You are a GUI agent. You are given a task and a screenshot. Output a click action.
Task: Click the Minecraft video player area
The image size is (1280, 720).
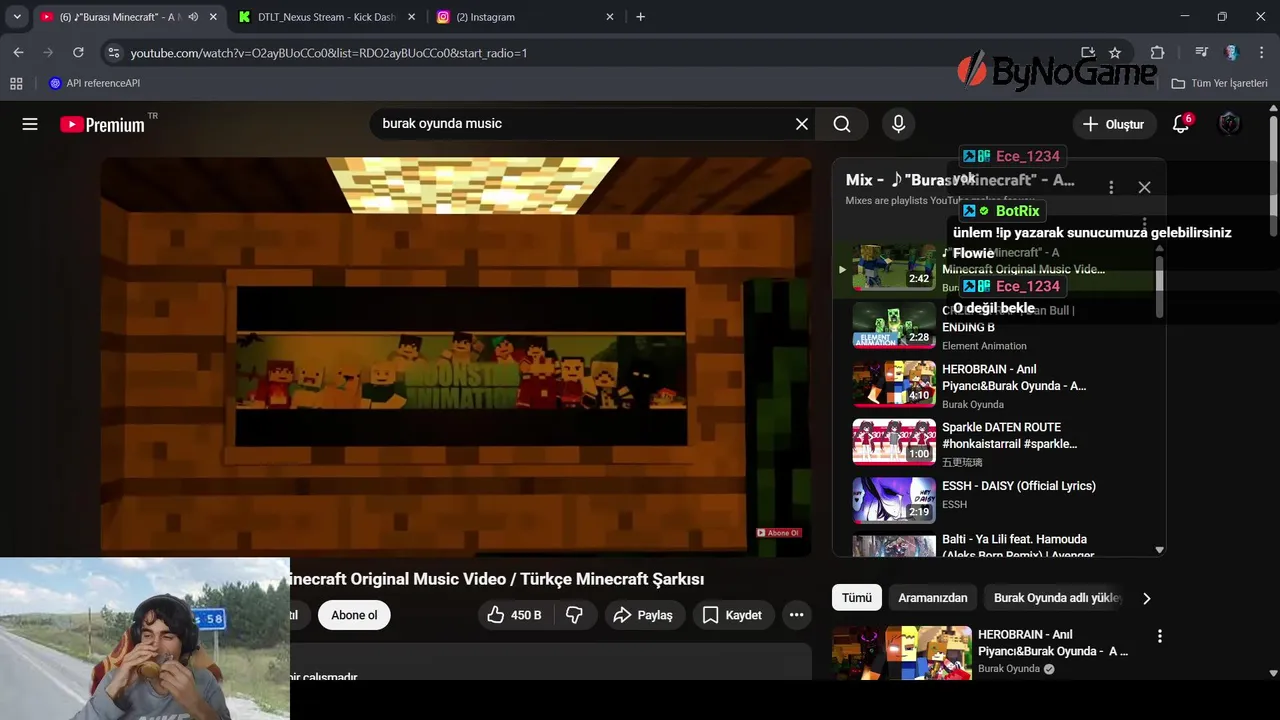pos(456,356)
